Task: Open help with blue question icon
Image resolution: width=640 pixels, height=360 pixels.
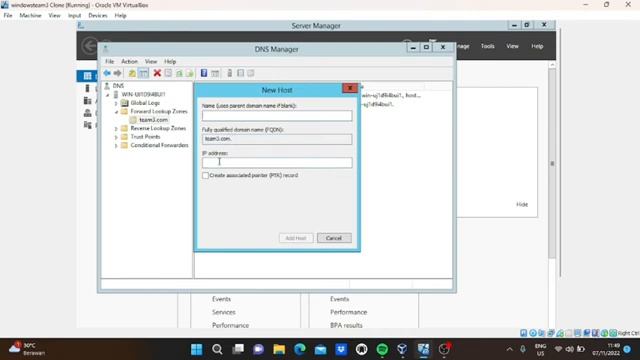Action: (204, 73)
